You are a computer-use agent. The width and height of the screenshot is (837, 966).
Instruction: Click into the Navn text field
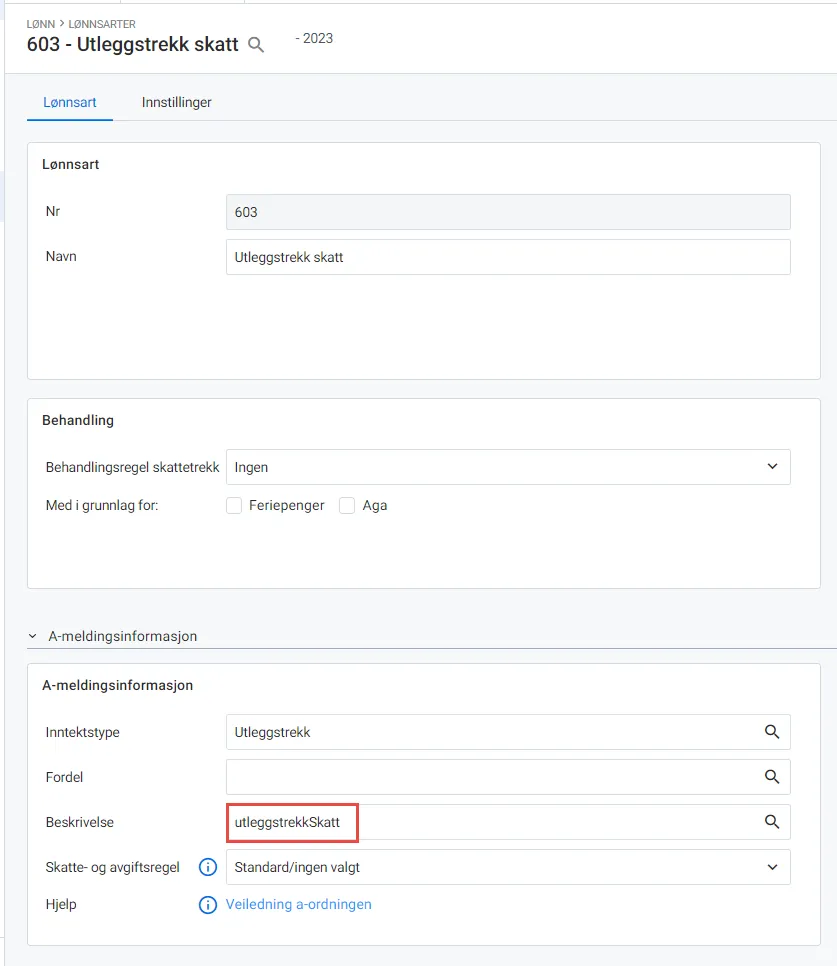point(450,257)
